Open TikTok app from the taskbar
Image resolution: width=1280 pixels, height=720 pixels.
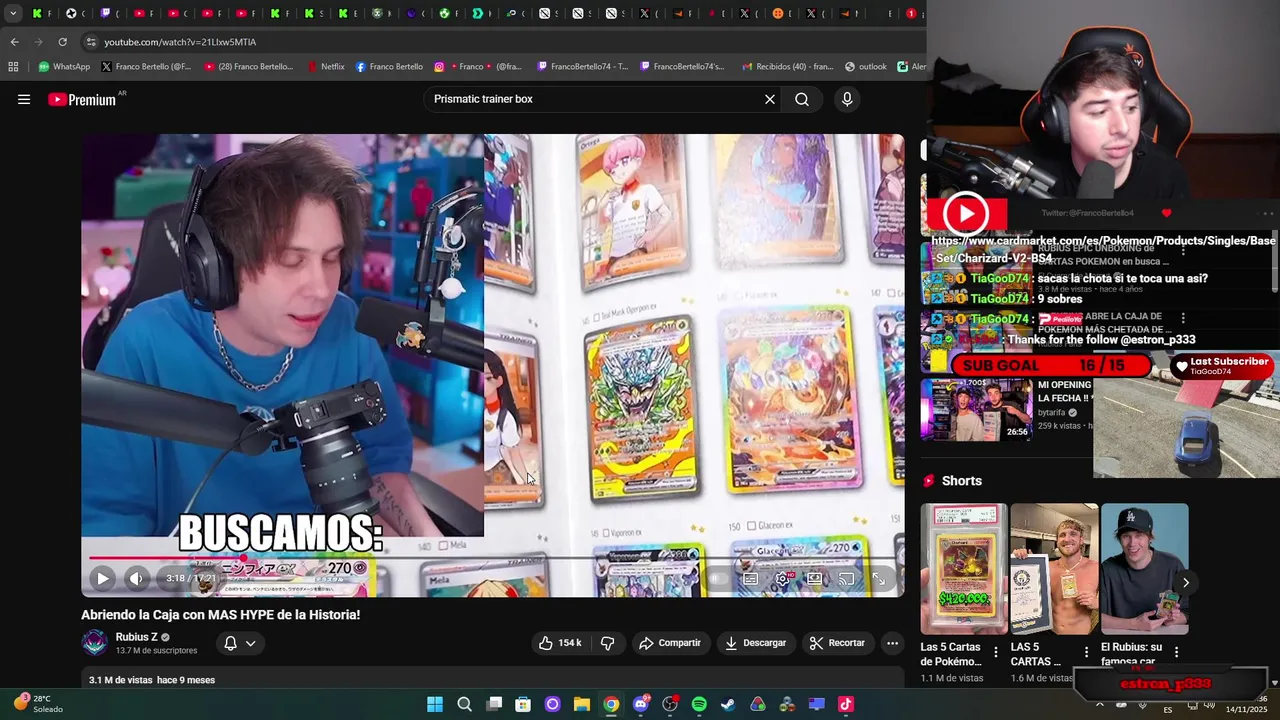pos(846,704)
